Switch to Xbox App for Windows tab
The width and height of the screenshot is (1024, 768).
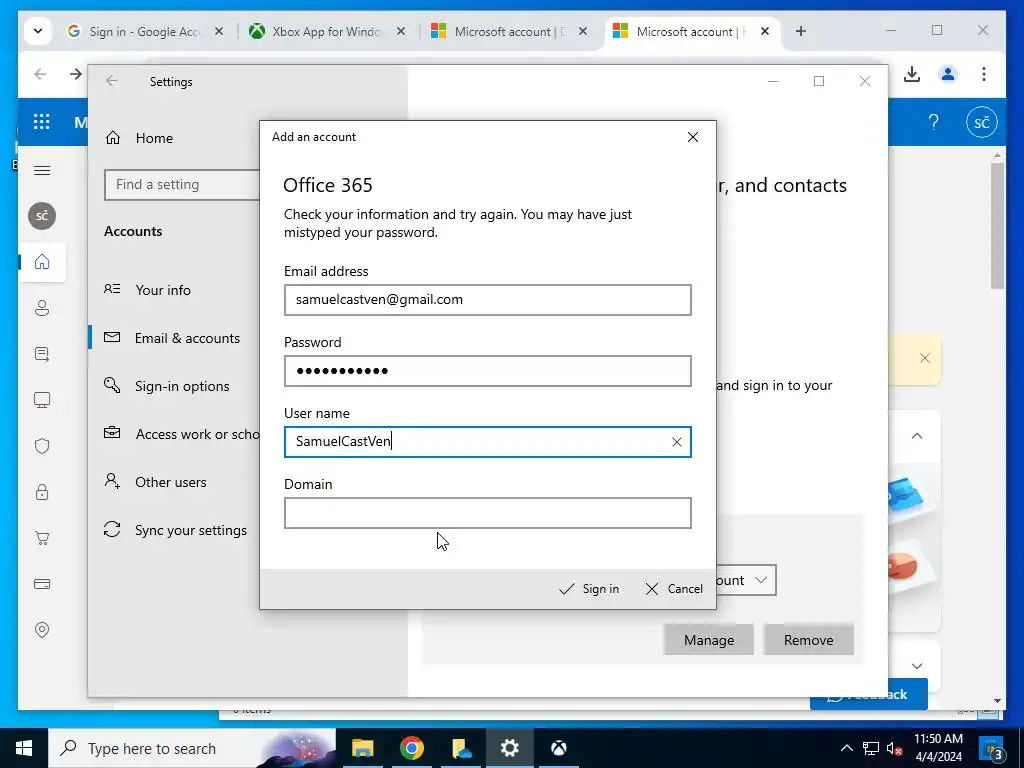pyautogui.click(x=325, y=31)
